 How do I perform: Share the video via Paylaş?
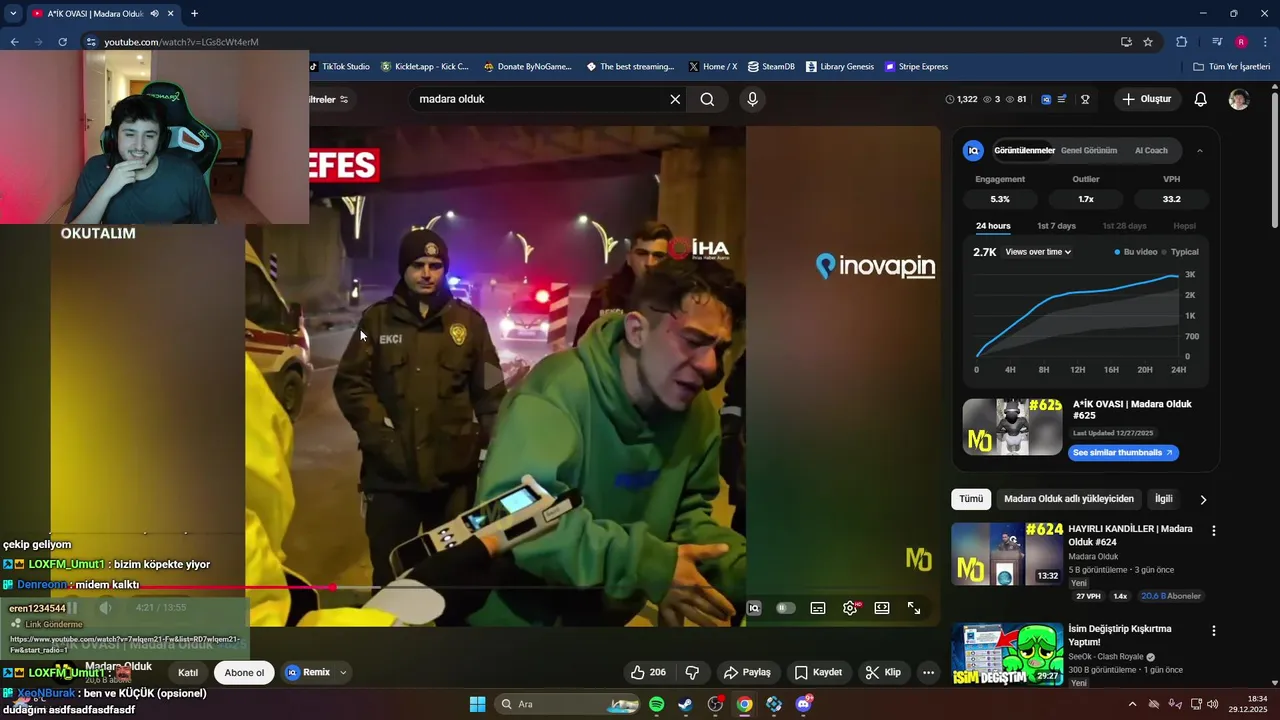[747, 672]
